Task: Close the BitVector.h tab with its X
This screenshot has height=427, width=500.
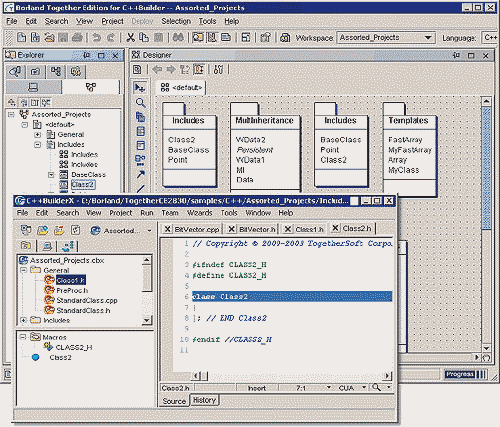Action: (x=231, y=229)
